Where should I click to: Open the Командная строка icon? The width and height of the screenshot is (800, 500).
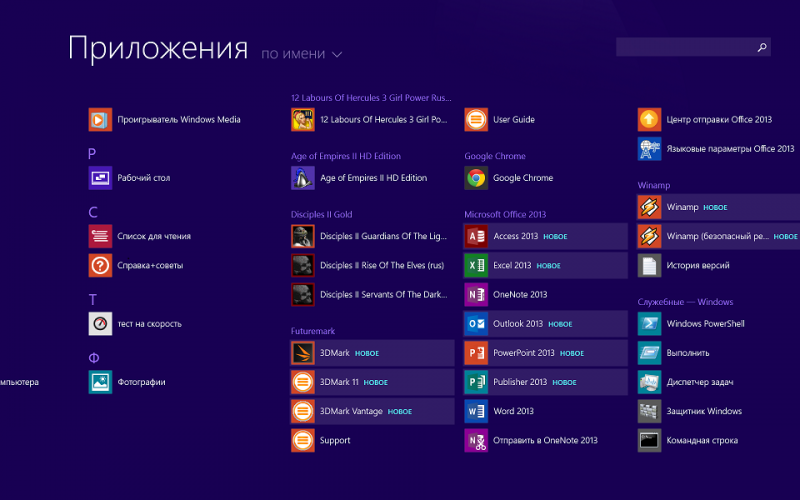650,440
